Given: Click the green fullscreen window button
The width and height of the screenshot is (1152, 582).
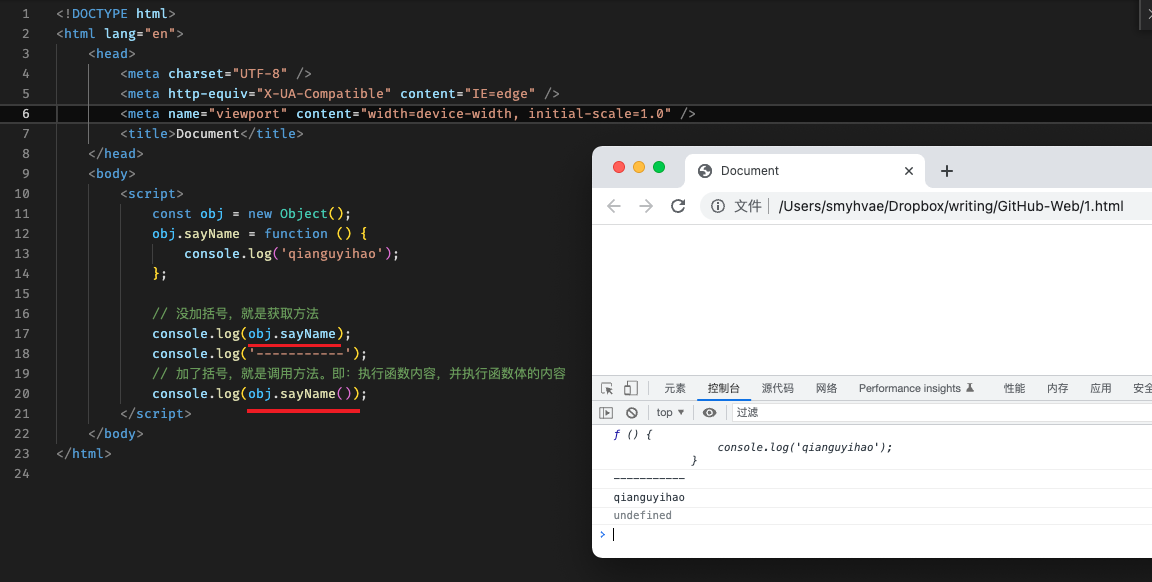Looking at the screenshot, I should pos(659,167).
